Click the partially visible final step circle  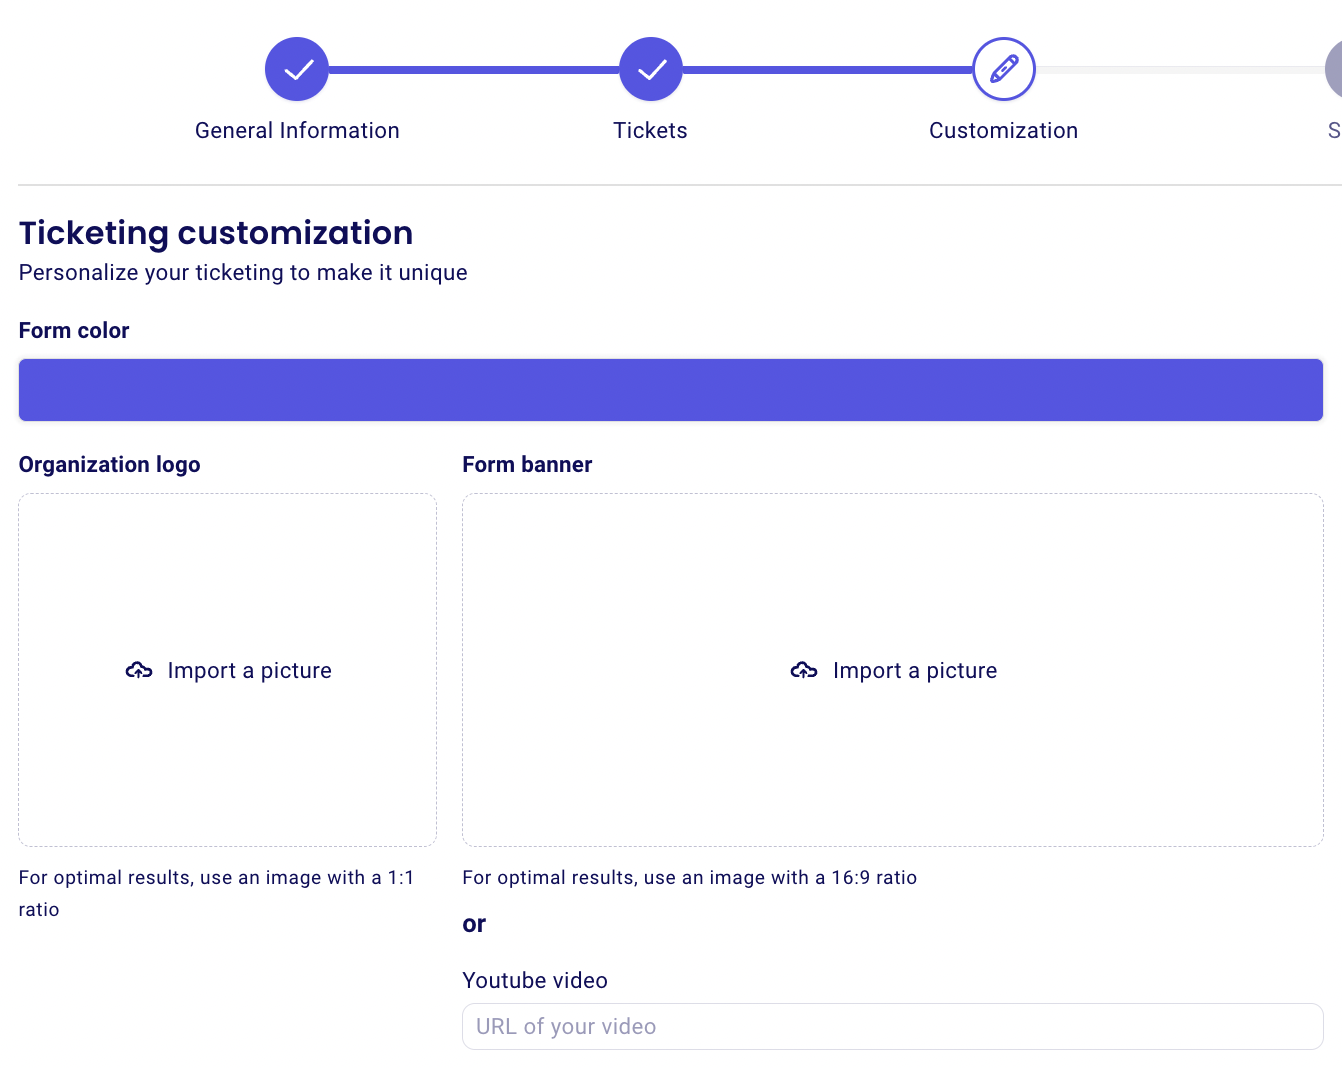coord(1335,68)
